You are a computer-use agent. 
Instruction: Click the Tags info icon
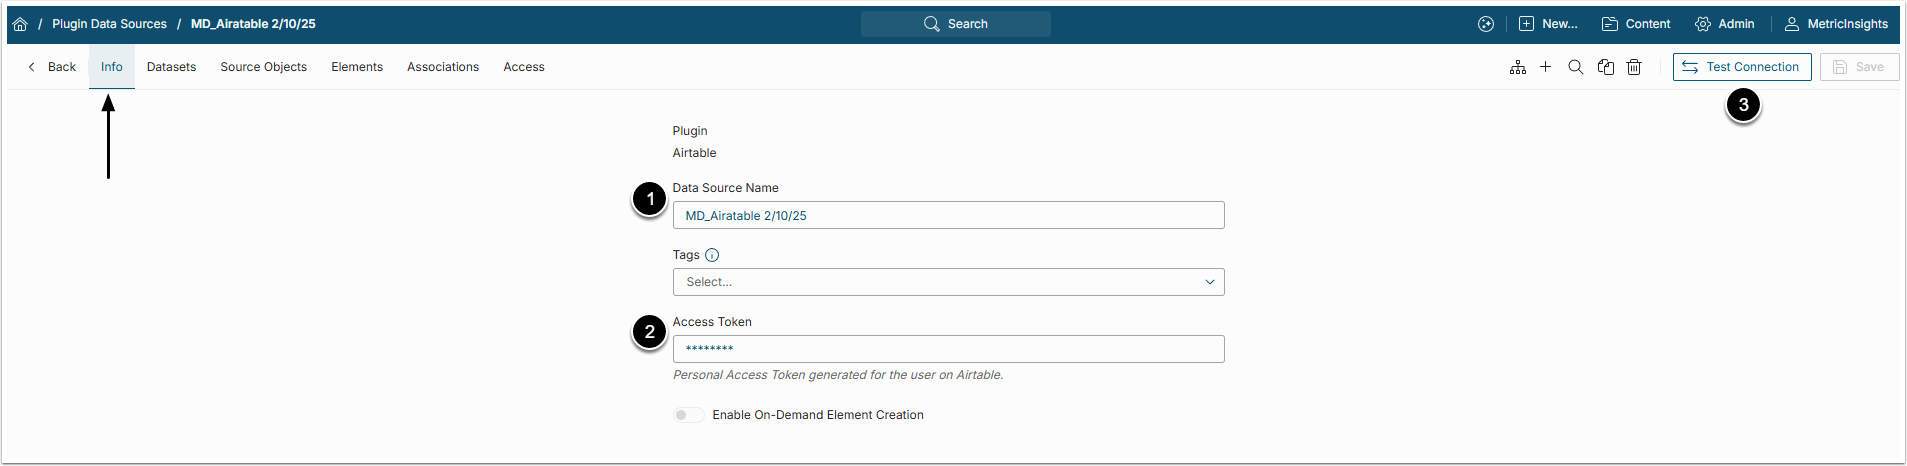click(712, 255)
